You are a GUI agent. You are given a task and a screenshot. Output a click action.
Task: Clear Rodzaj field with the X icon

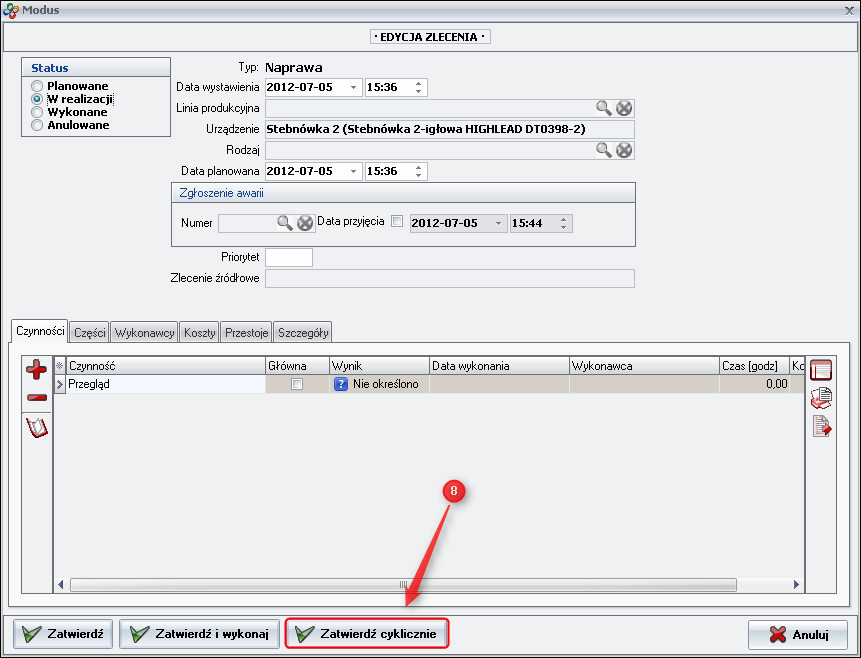[x=624, y=150]
